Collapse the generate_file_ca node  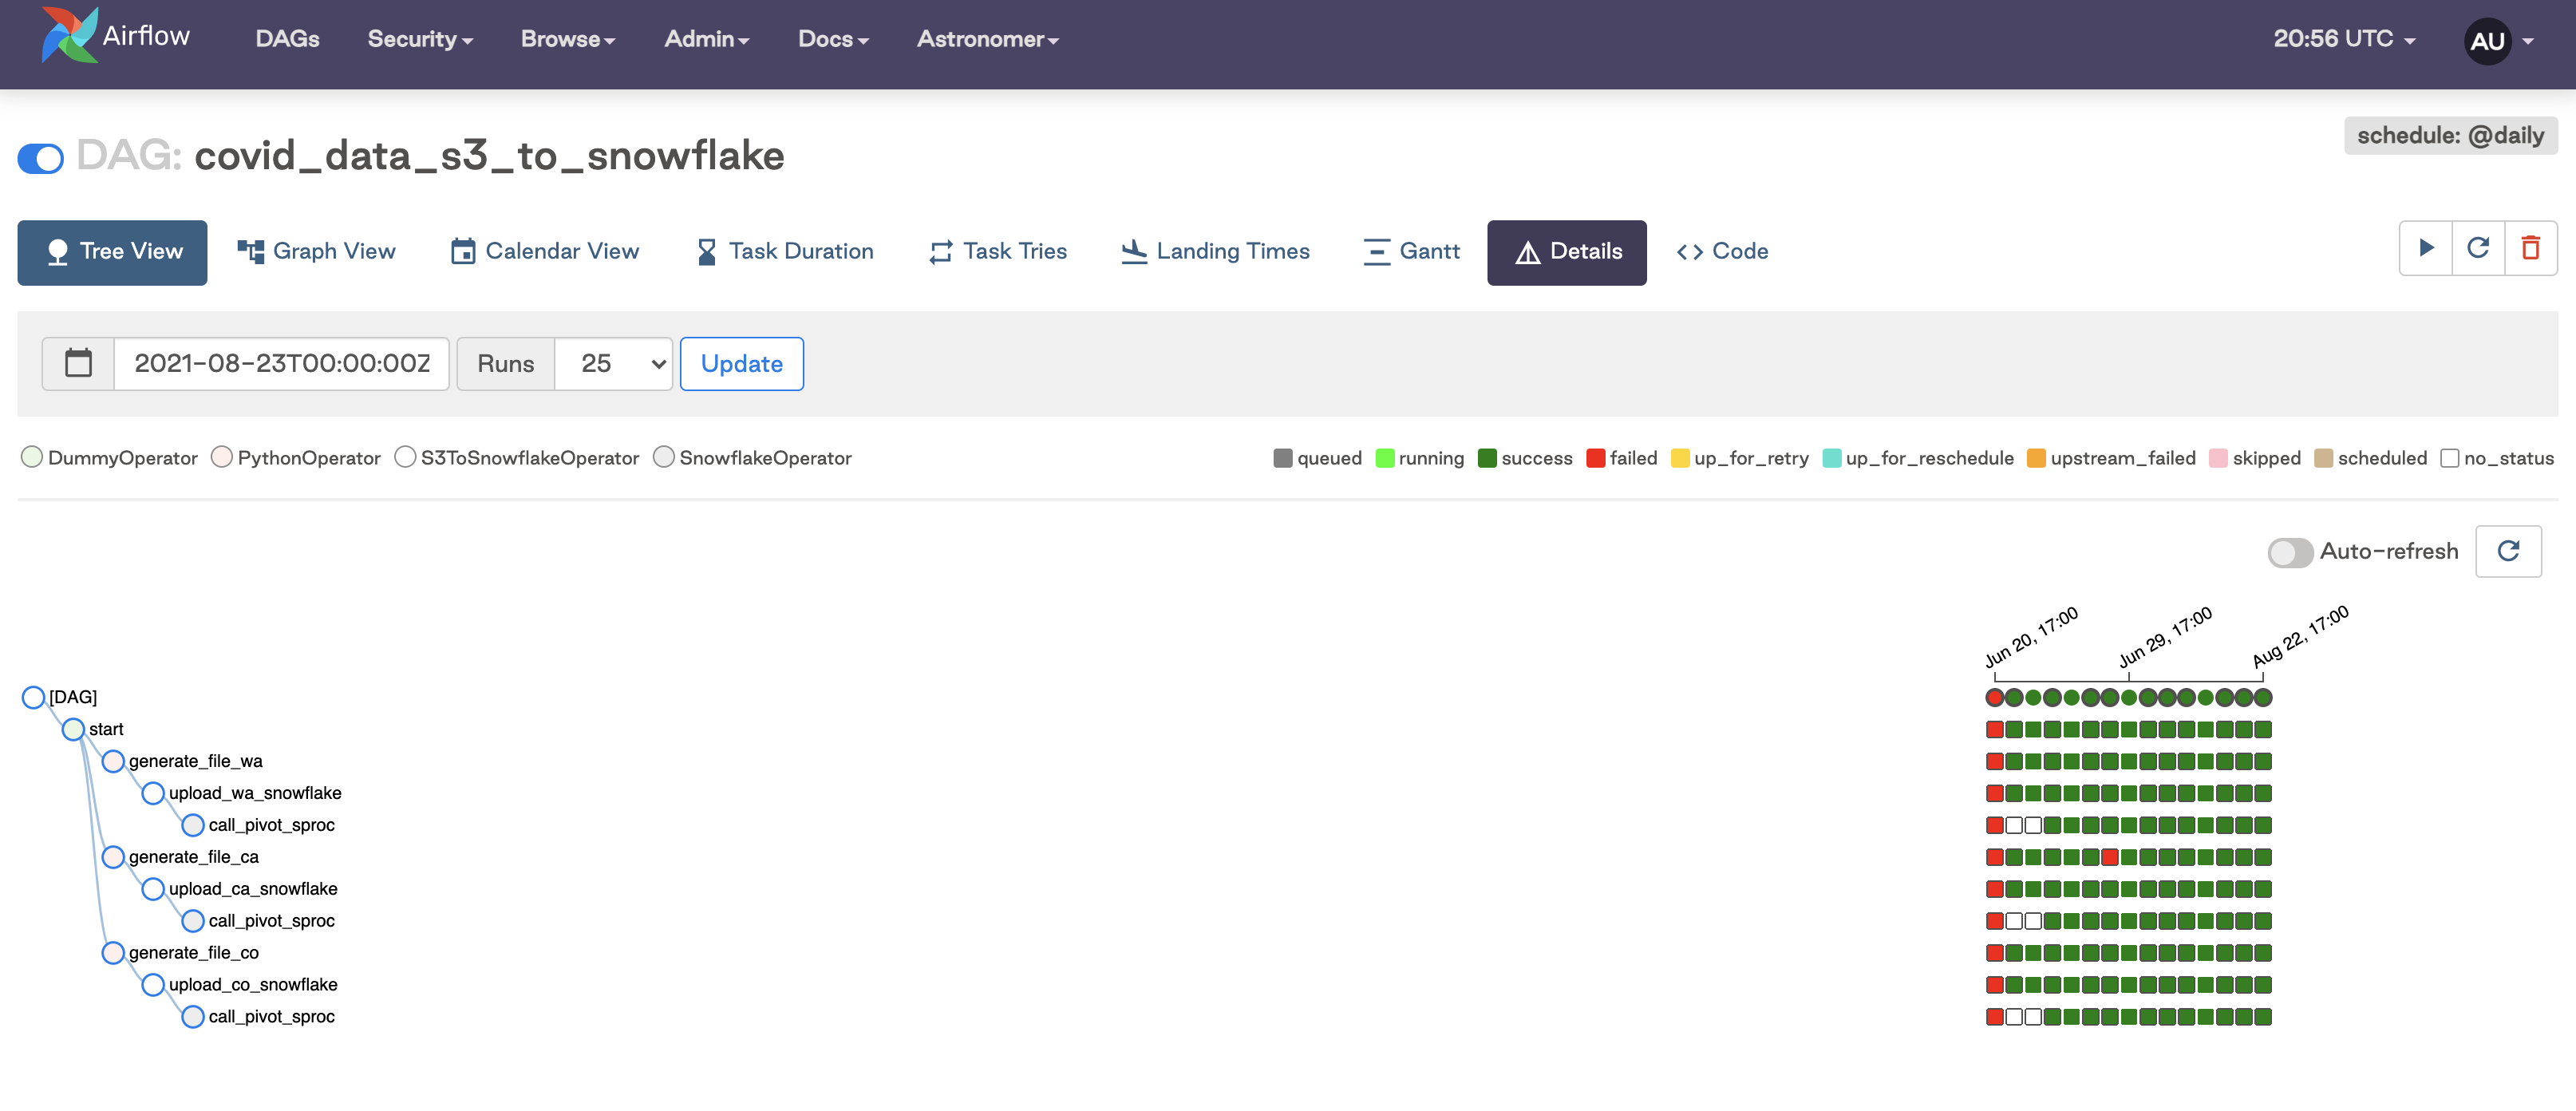pos(113,857)
